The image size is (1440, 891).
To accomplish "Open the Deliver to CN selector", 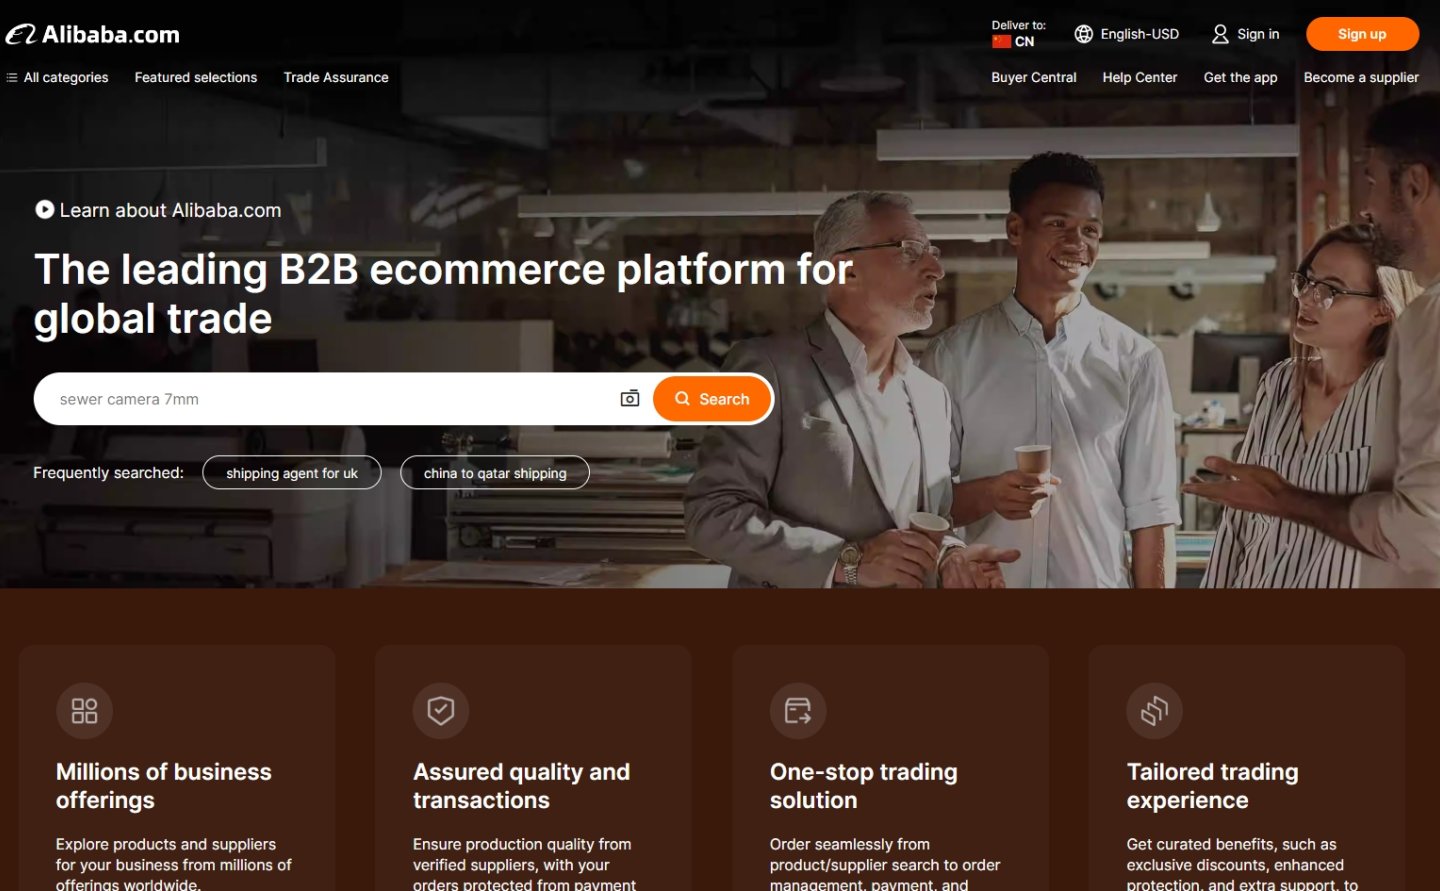I will point(1018,33).
